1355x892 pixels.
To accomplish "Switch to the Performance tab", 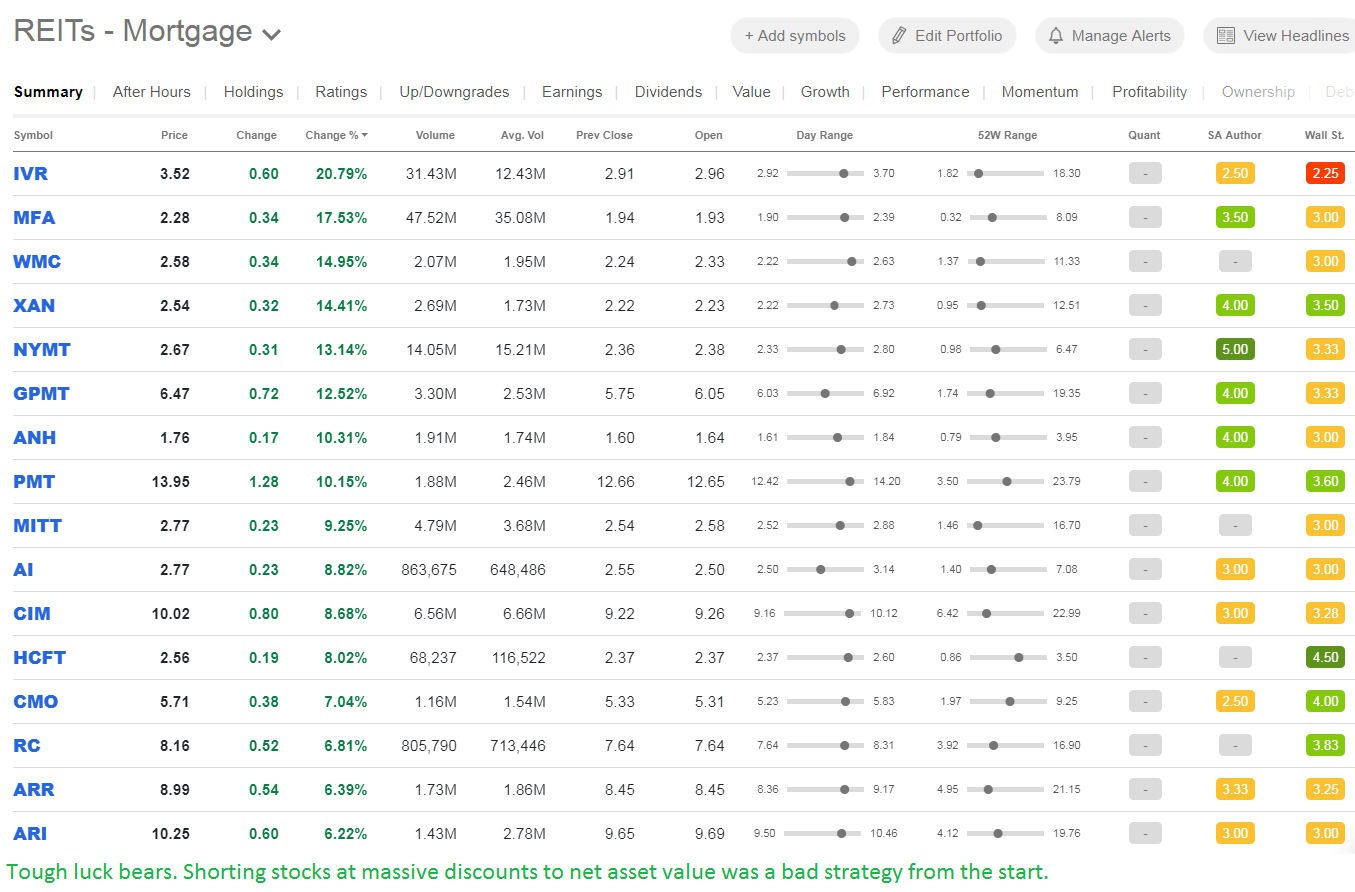I will tap(925, 92).
